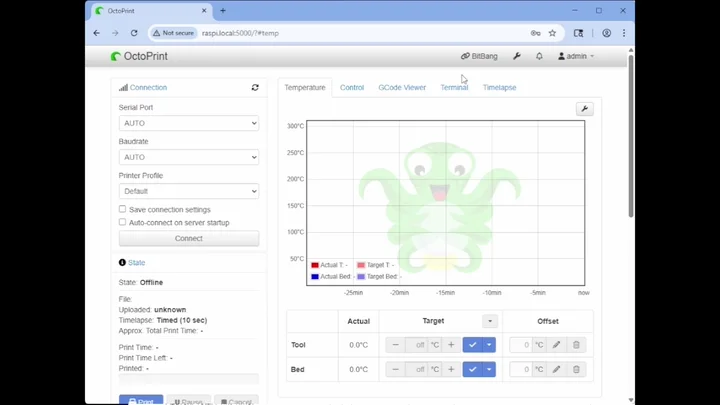
Task: Enable Save connection settings checkbox
Action: click(122, 209)
